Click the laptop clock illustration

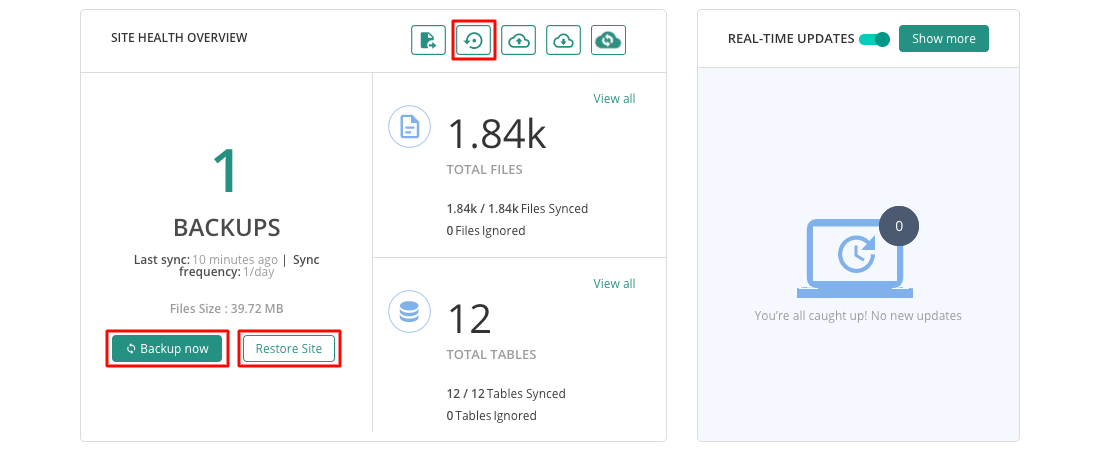854,258
